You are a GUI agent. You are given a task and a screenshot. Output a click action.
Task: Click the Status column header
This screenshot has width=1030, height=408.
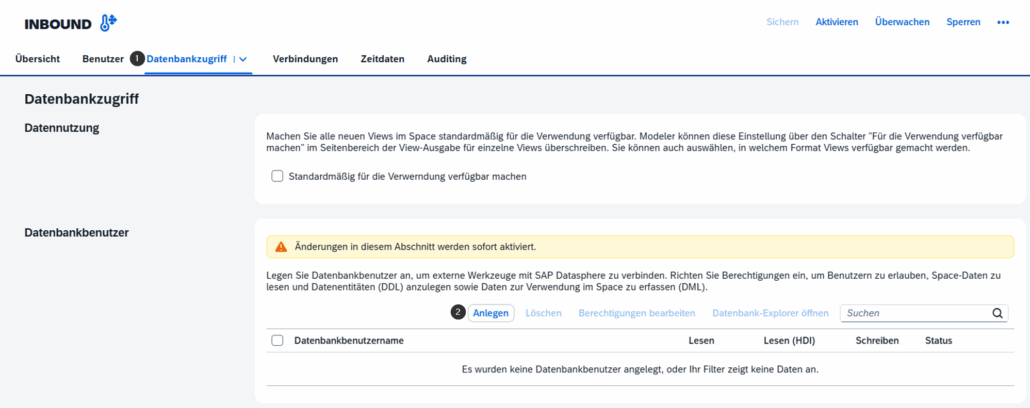coord(939,340)
